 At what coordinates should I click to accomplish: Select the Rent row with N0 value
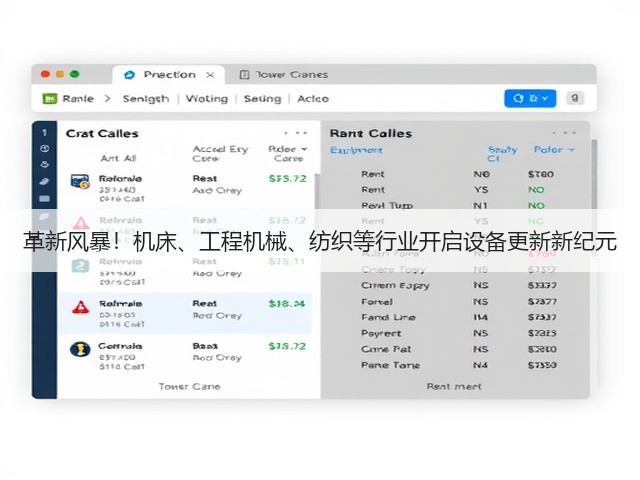(457, 174)
